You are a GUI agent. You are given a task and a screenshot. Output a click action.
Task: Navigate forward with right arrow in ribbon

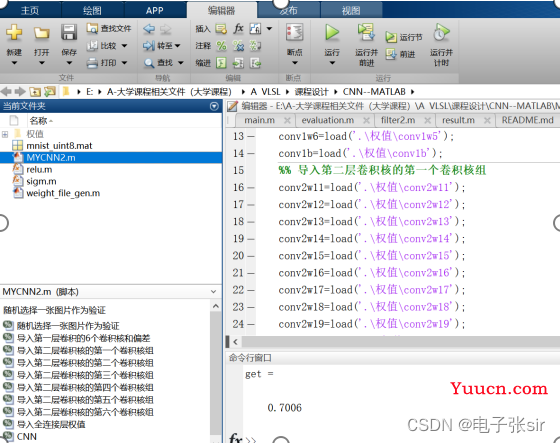pyautogui.click(x=165, y=29)
